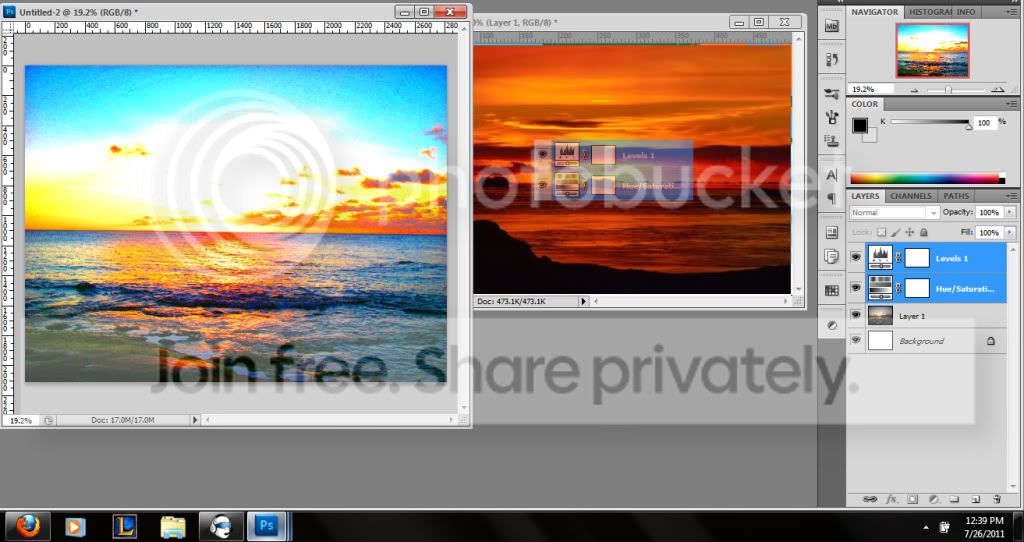The width and height of the screenshot is (1024, 542).
Task: Pick a color from the color ramp
Action: pos(927,178)
